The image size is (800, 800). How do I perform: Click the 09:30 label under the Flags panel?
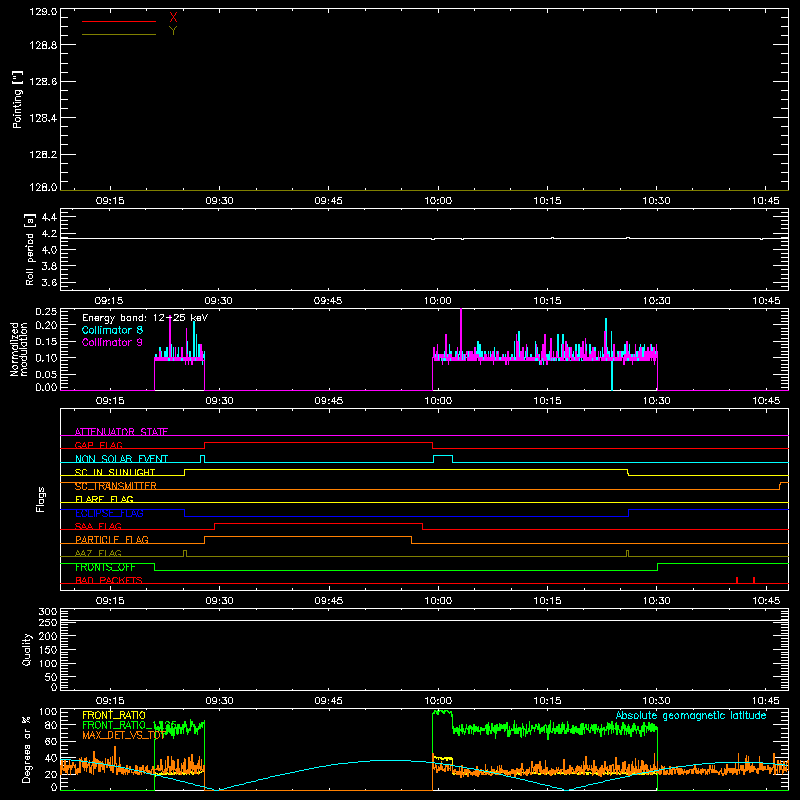pyautogui.click(x=219, y=601)
